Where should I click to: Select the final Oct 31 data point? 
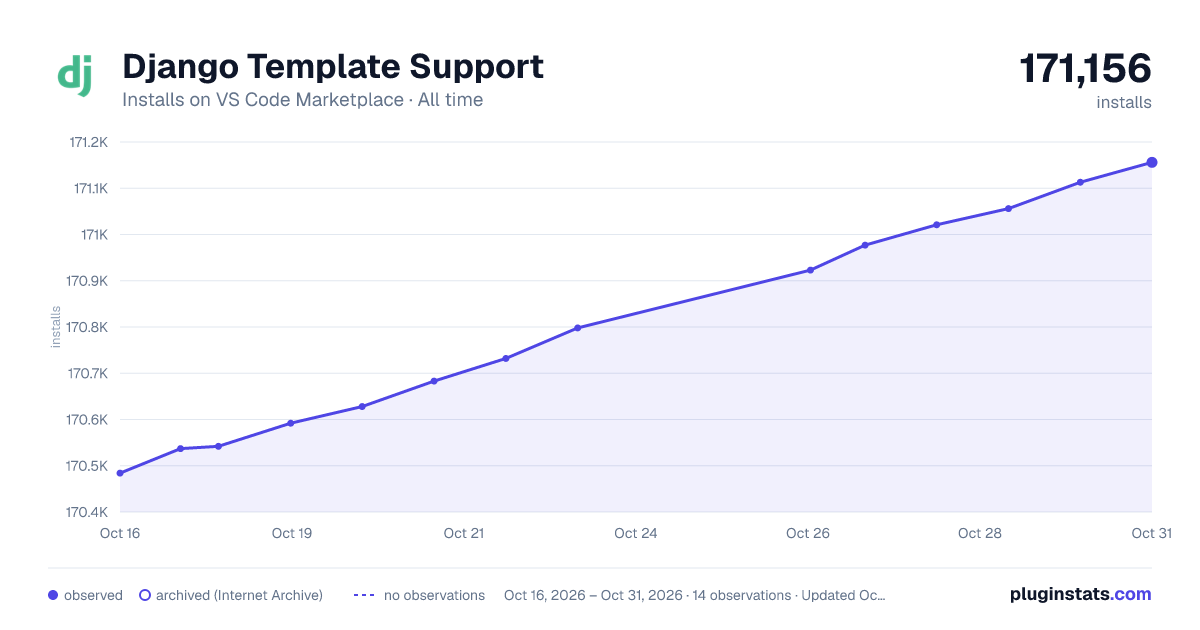click(x=1152, y=162)
